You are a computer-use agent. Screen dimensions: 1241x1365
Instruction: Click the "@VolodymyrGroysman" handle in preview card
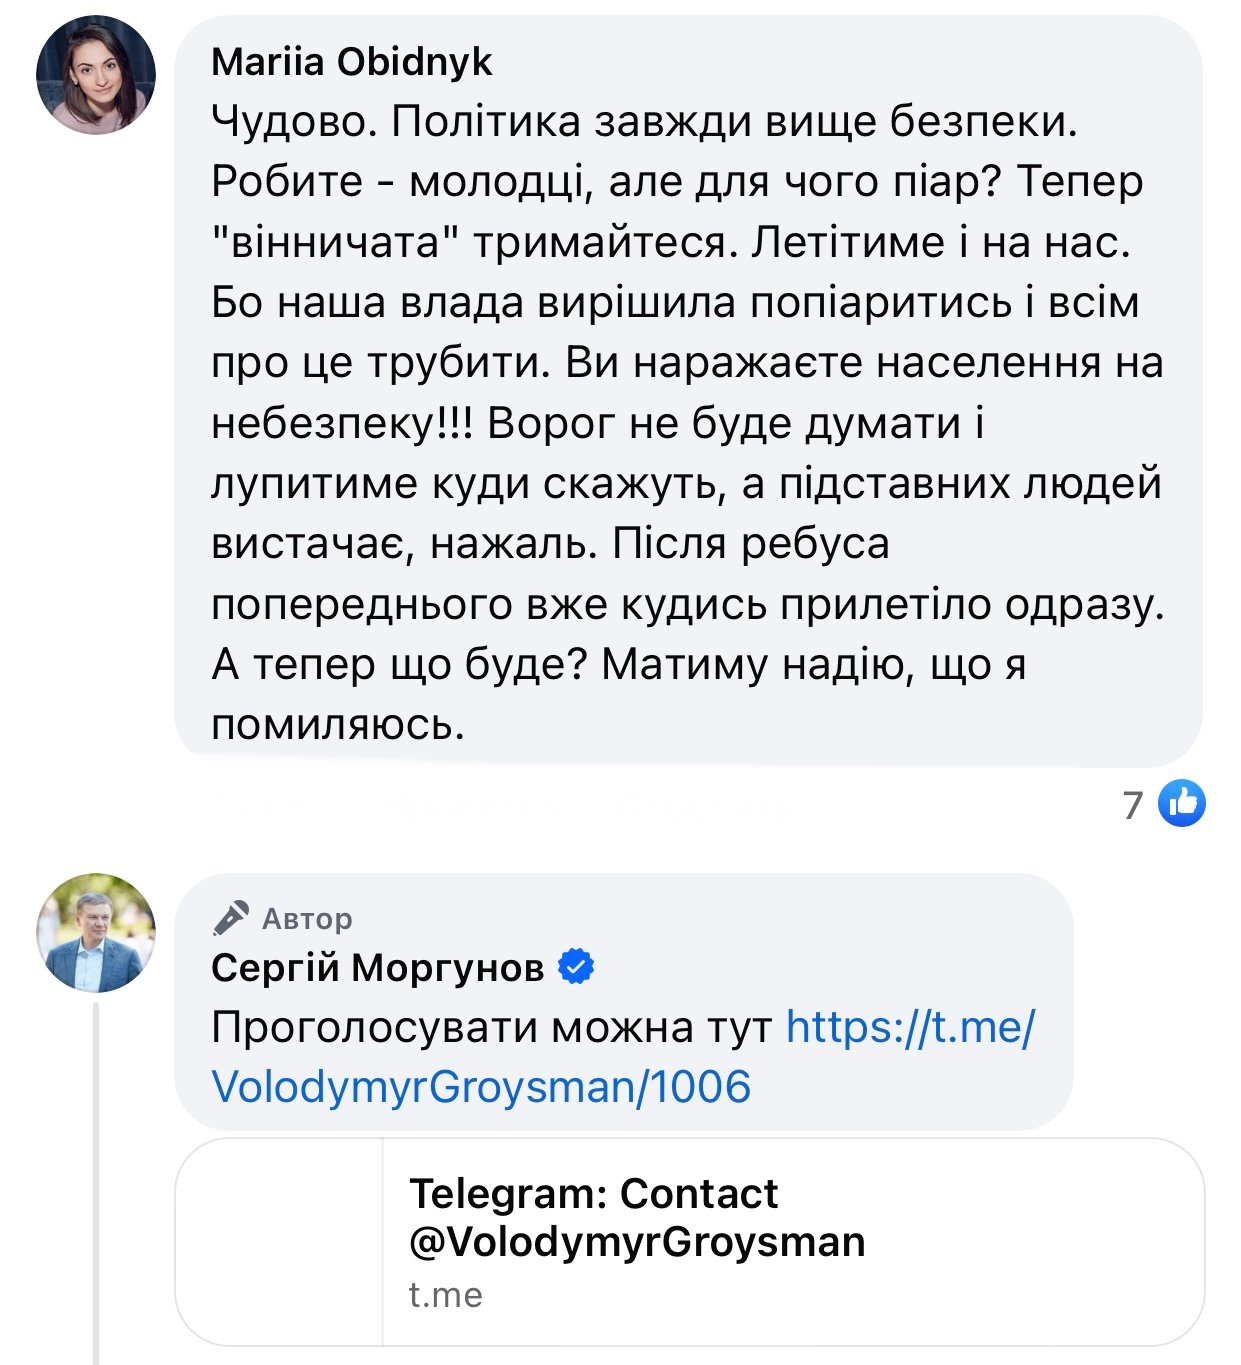[637, 1242]
